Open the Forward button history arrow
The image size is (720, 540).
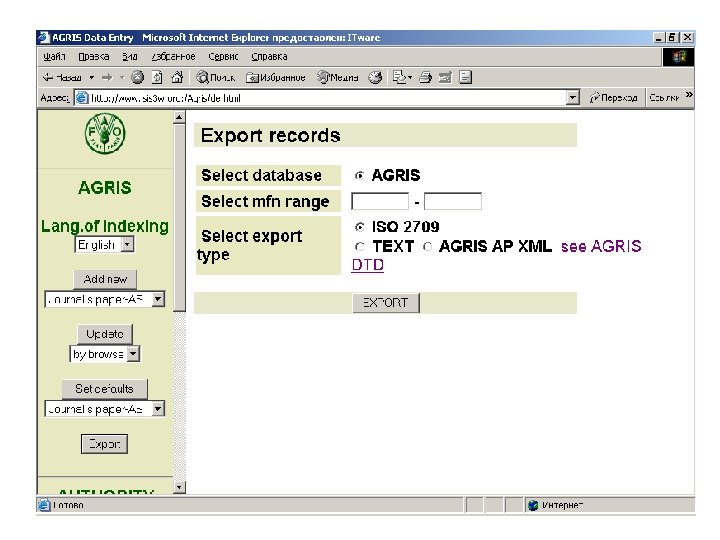tap(122, 78)
